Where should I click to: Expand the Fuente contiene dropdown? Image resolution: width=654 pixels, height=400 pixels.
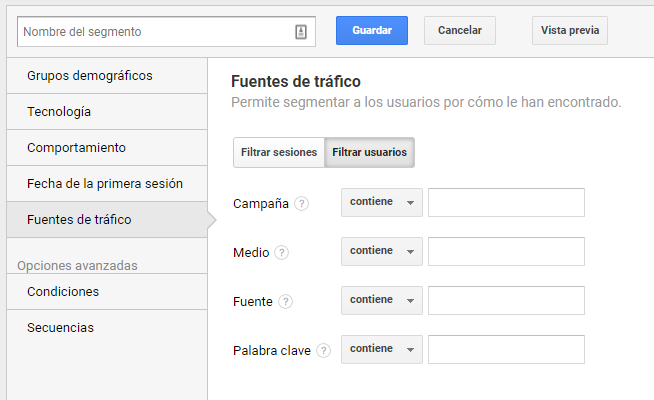[x=382, y=300]
